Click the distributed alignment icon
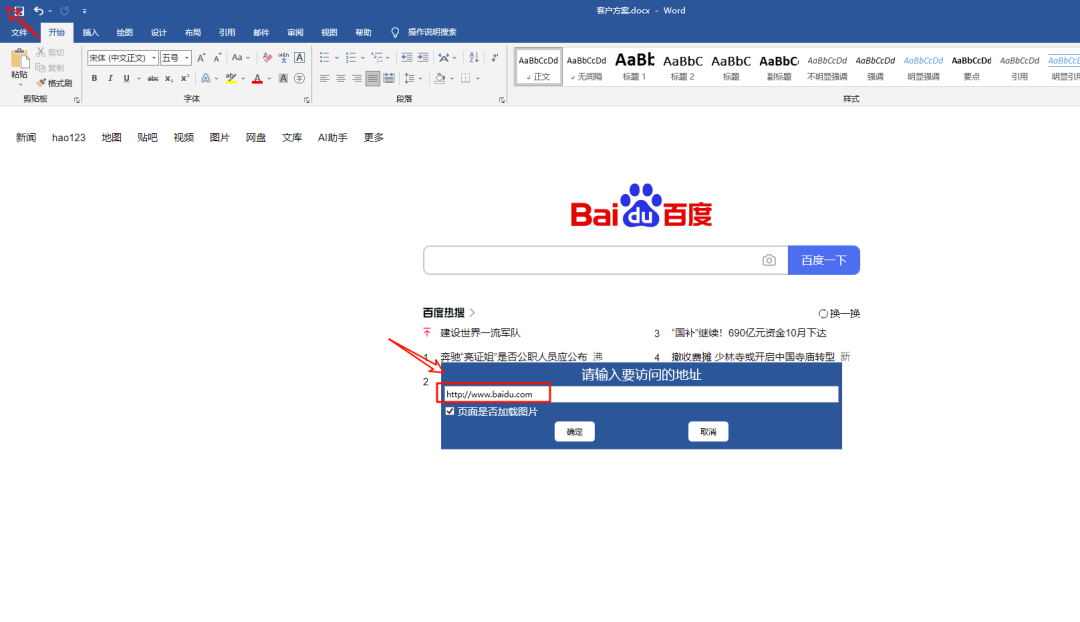 point(389,79)
